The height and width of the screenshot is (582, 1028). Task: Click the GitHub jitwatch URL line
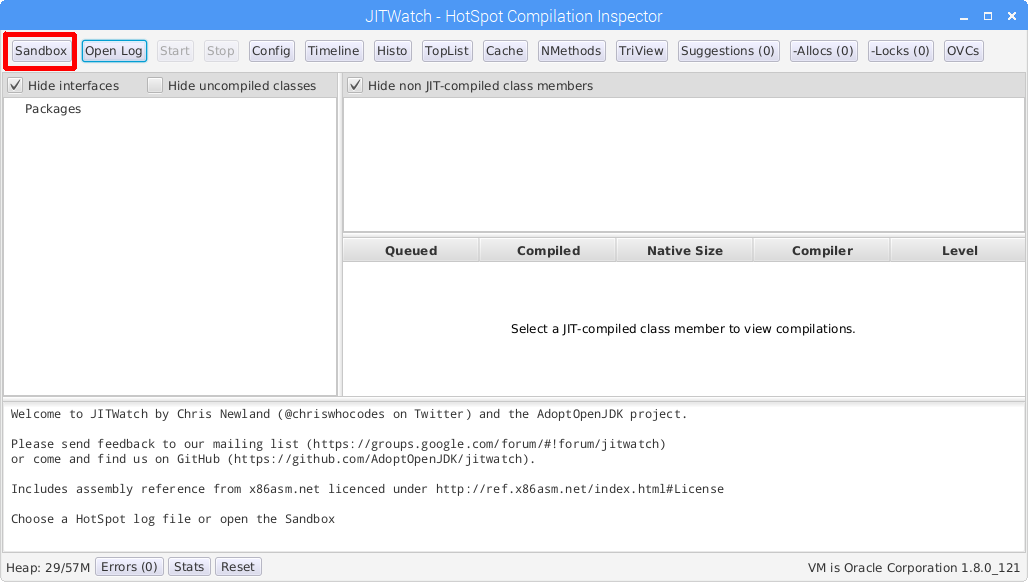[x=273, y=459]
